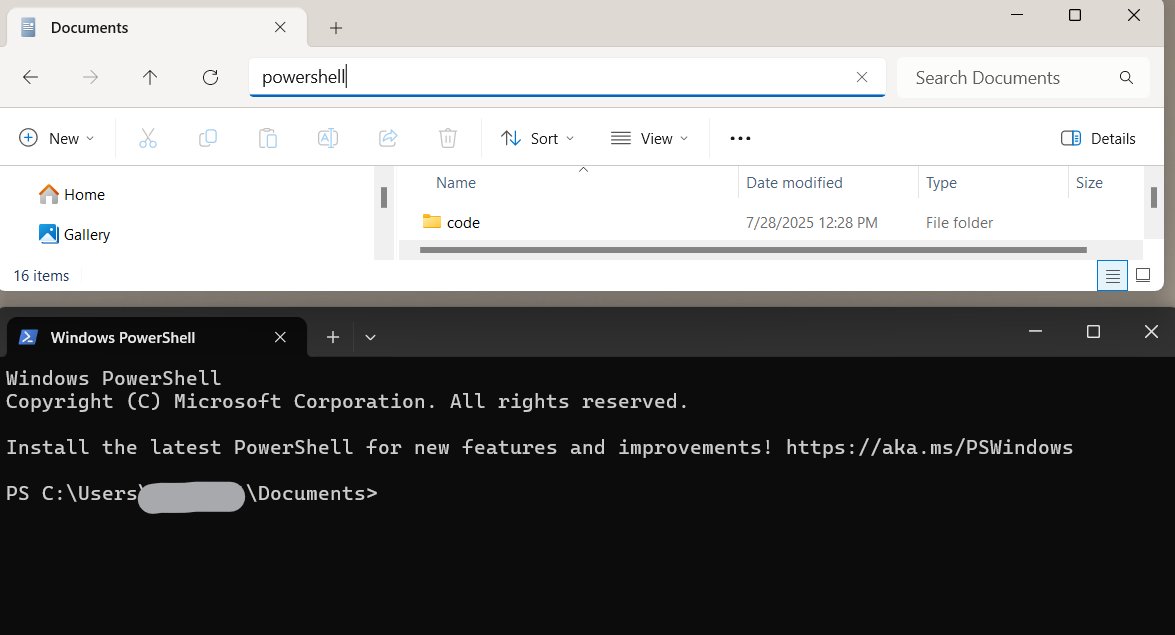
Task: Switch to large thumbnails view
Action: point(1143,275)
